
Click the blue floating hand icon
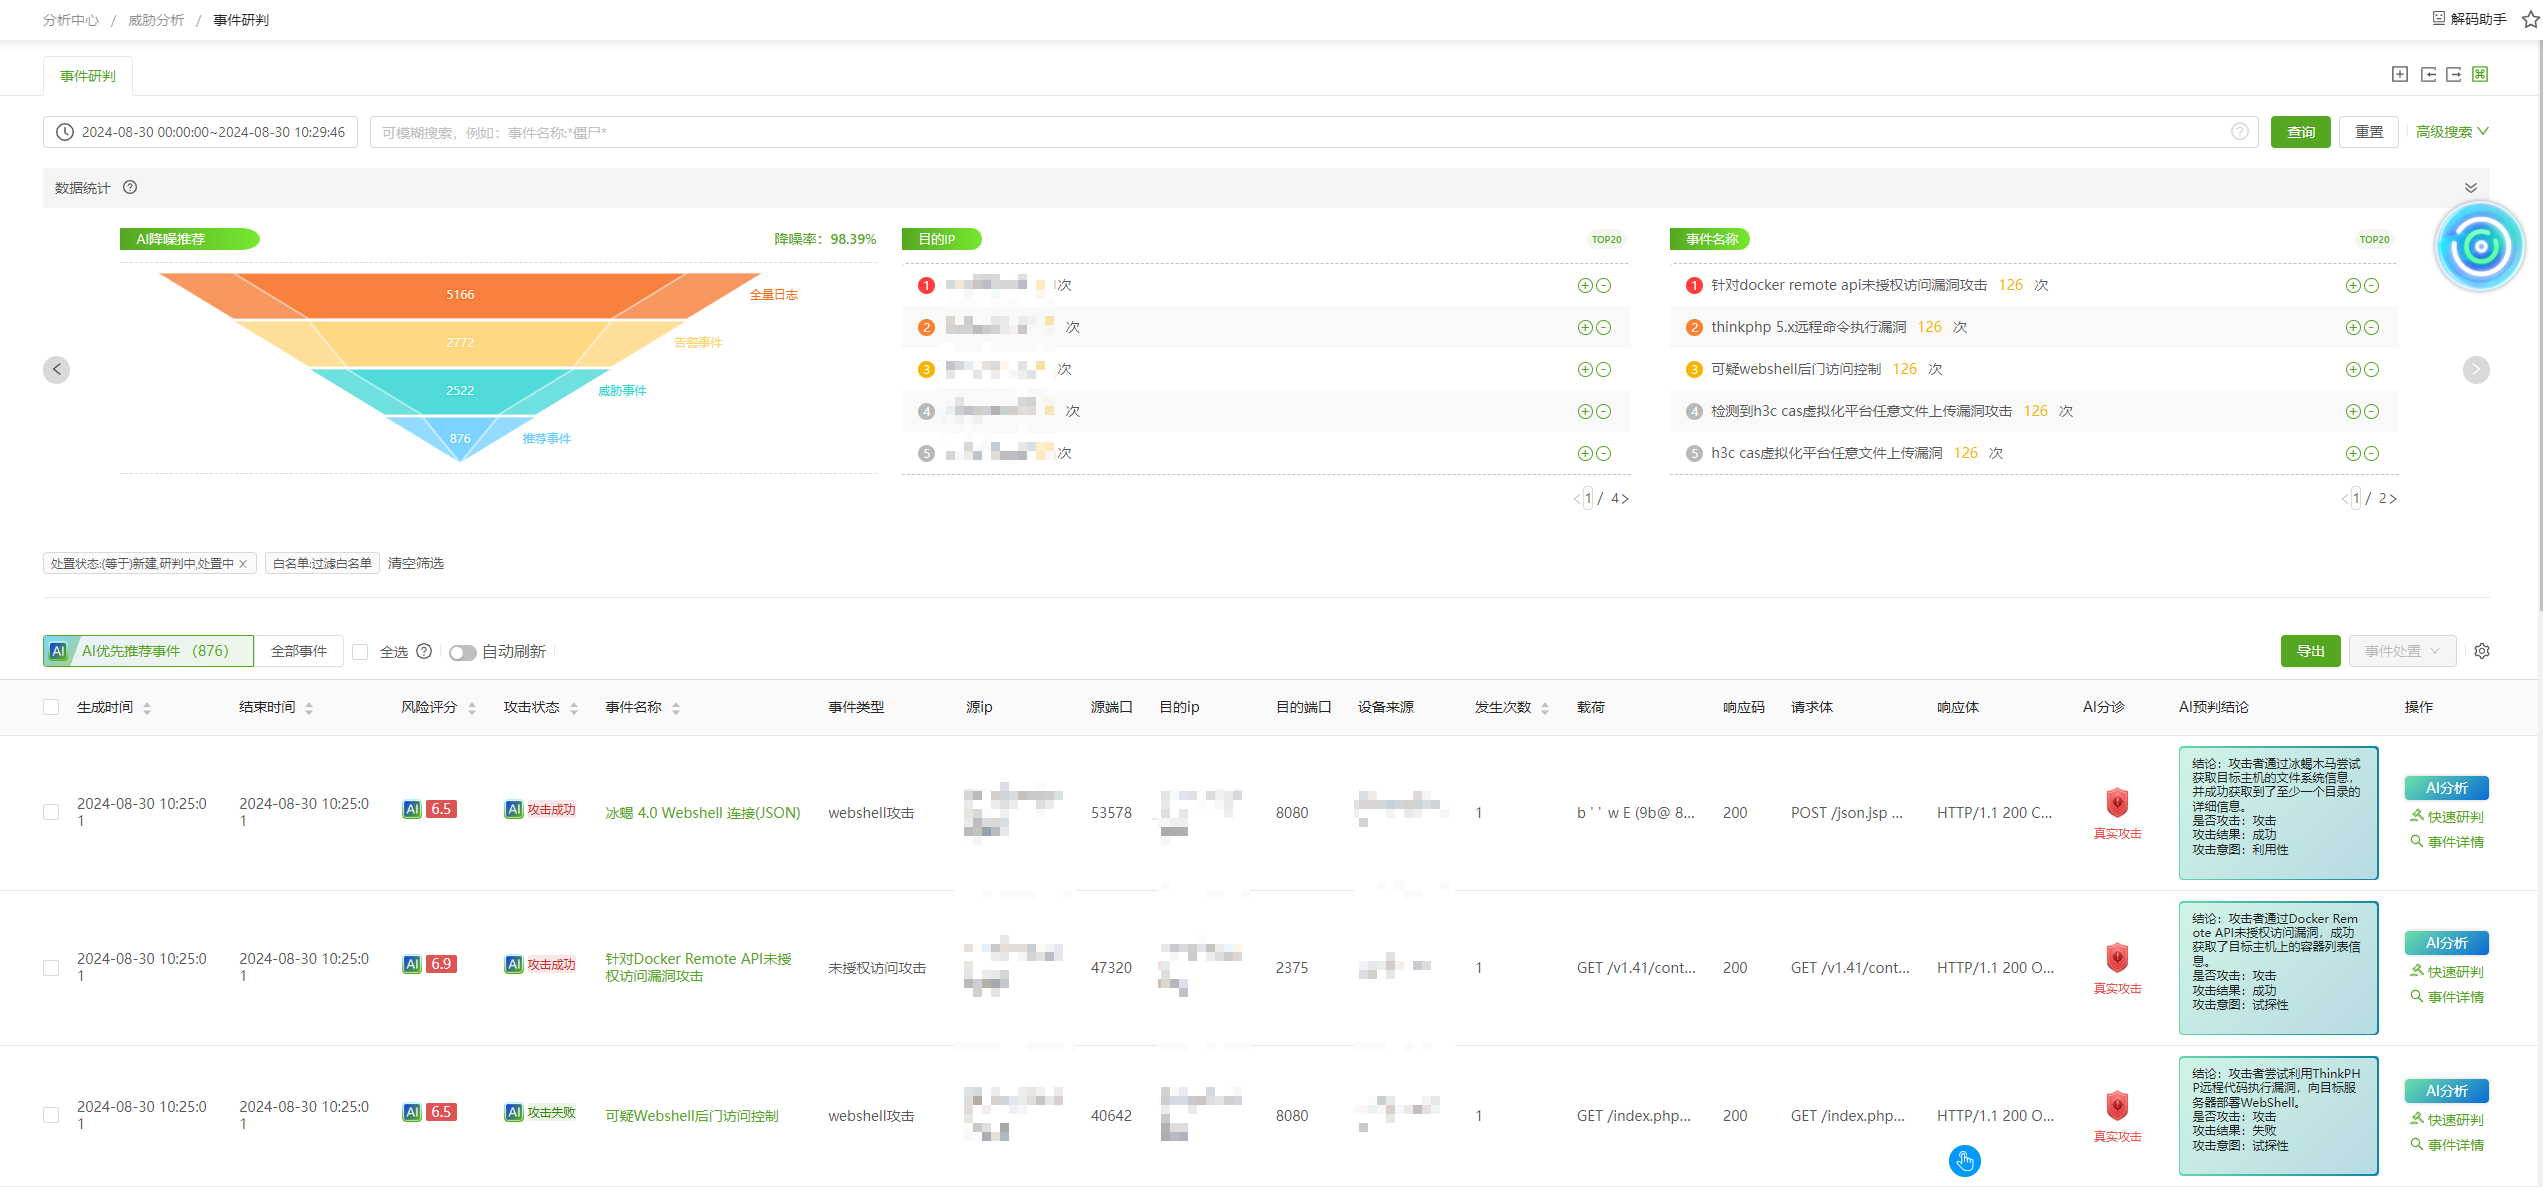1964,1160
